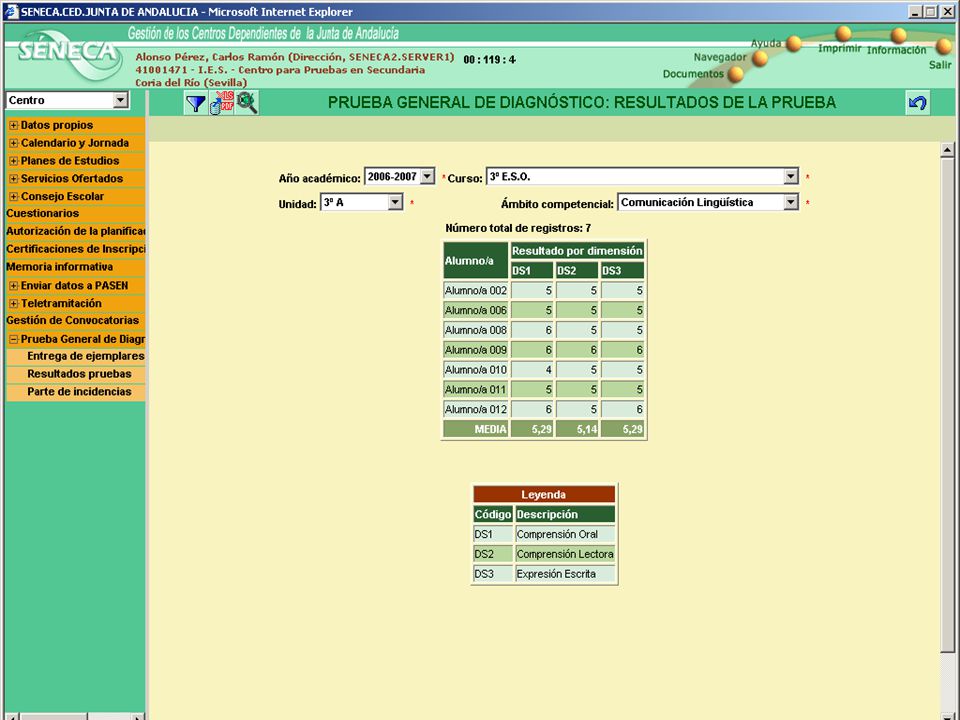Click the Alumno/a column header
The image size is (960, 720).
476,260
